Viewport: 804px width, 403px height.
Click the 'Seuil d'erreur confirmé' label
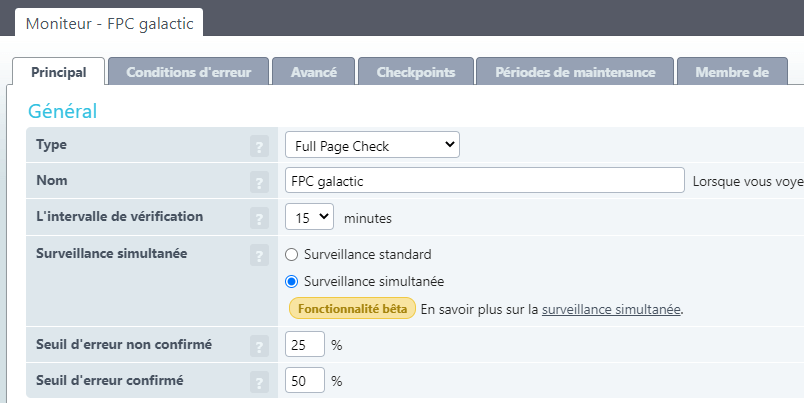coord(110,380)
